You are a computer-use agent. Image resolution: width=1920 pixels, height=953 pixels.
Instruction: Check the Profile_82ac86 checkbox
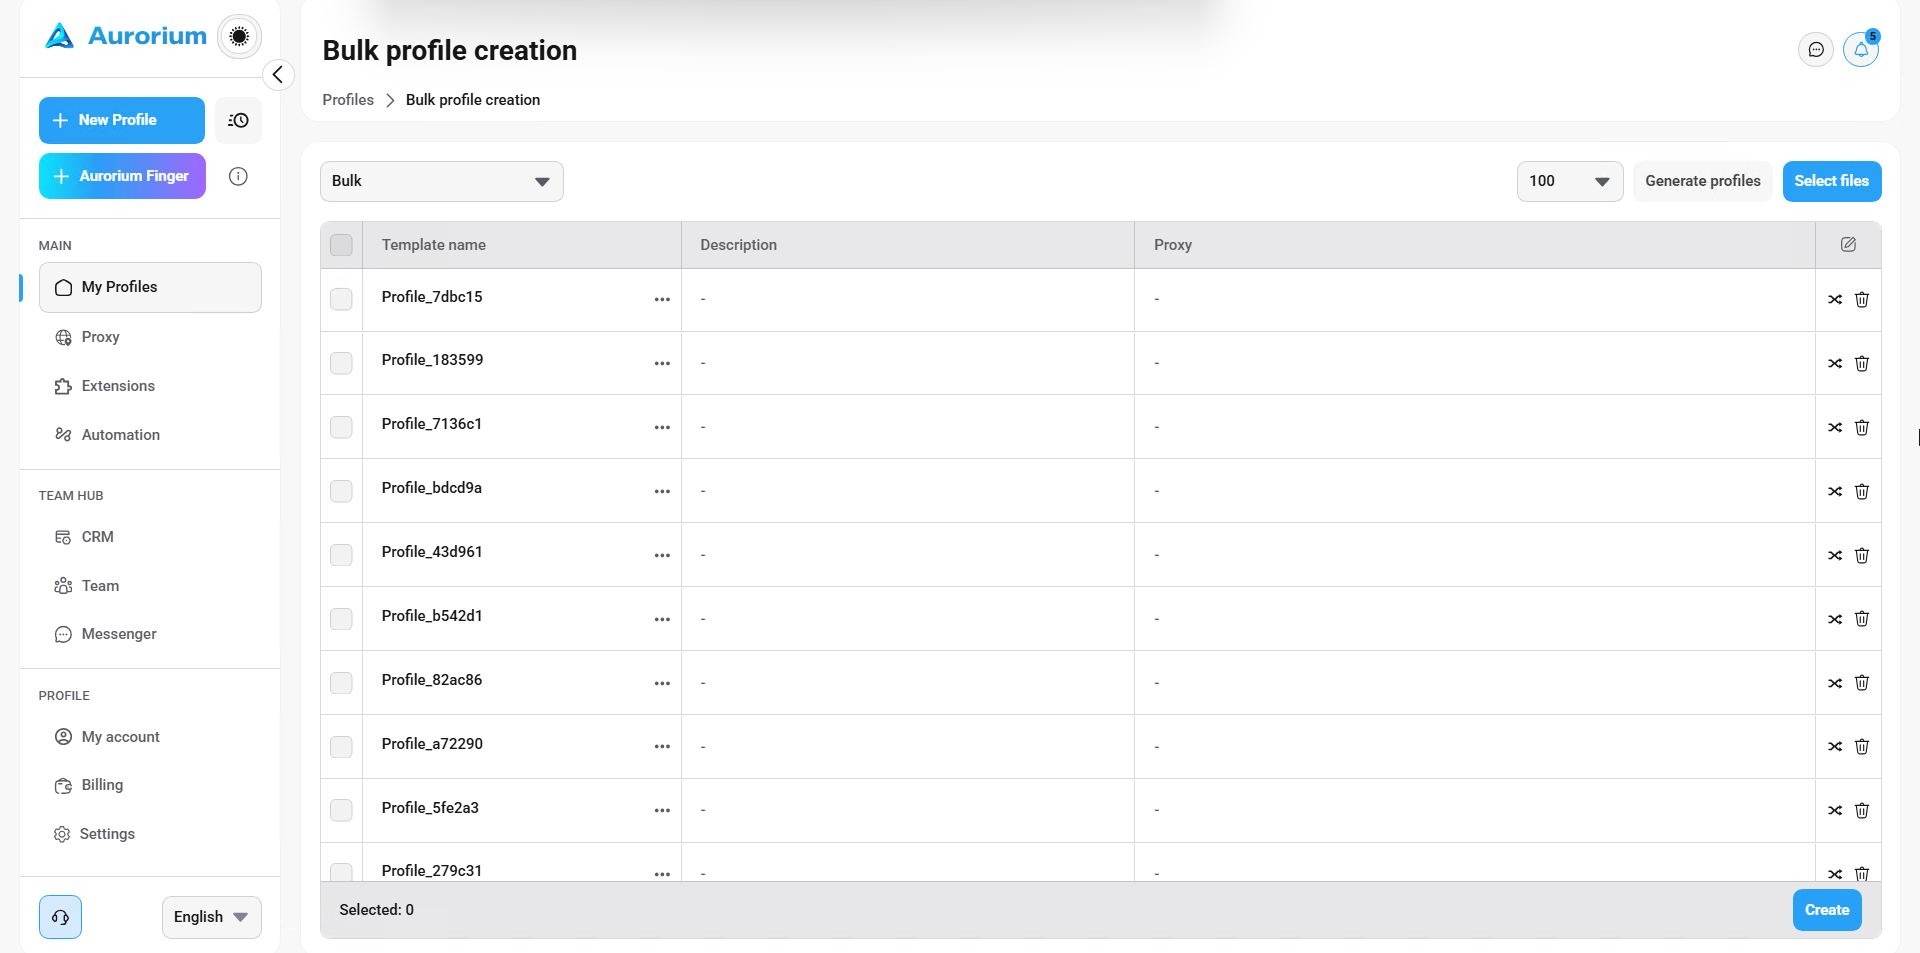341,683
